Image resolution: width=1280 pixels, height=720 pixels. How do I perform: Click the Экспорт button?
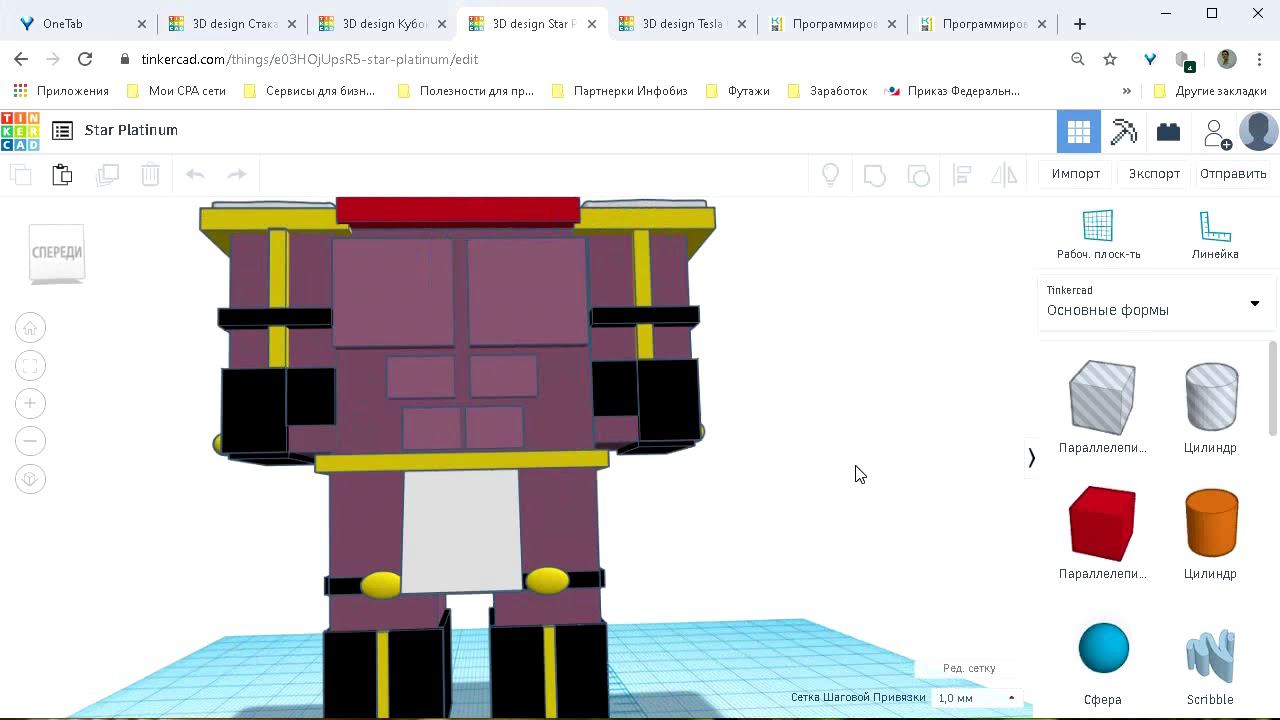click(1154, 174)
